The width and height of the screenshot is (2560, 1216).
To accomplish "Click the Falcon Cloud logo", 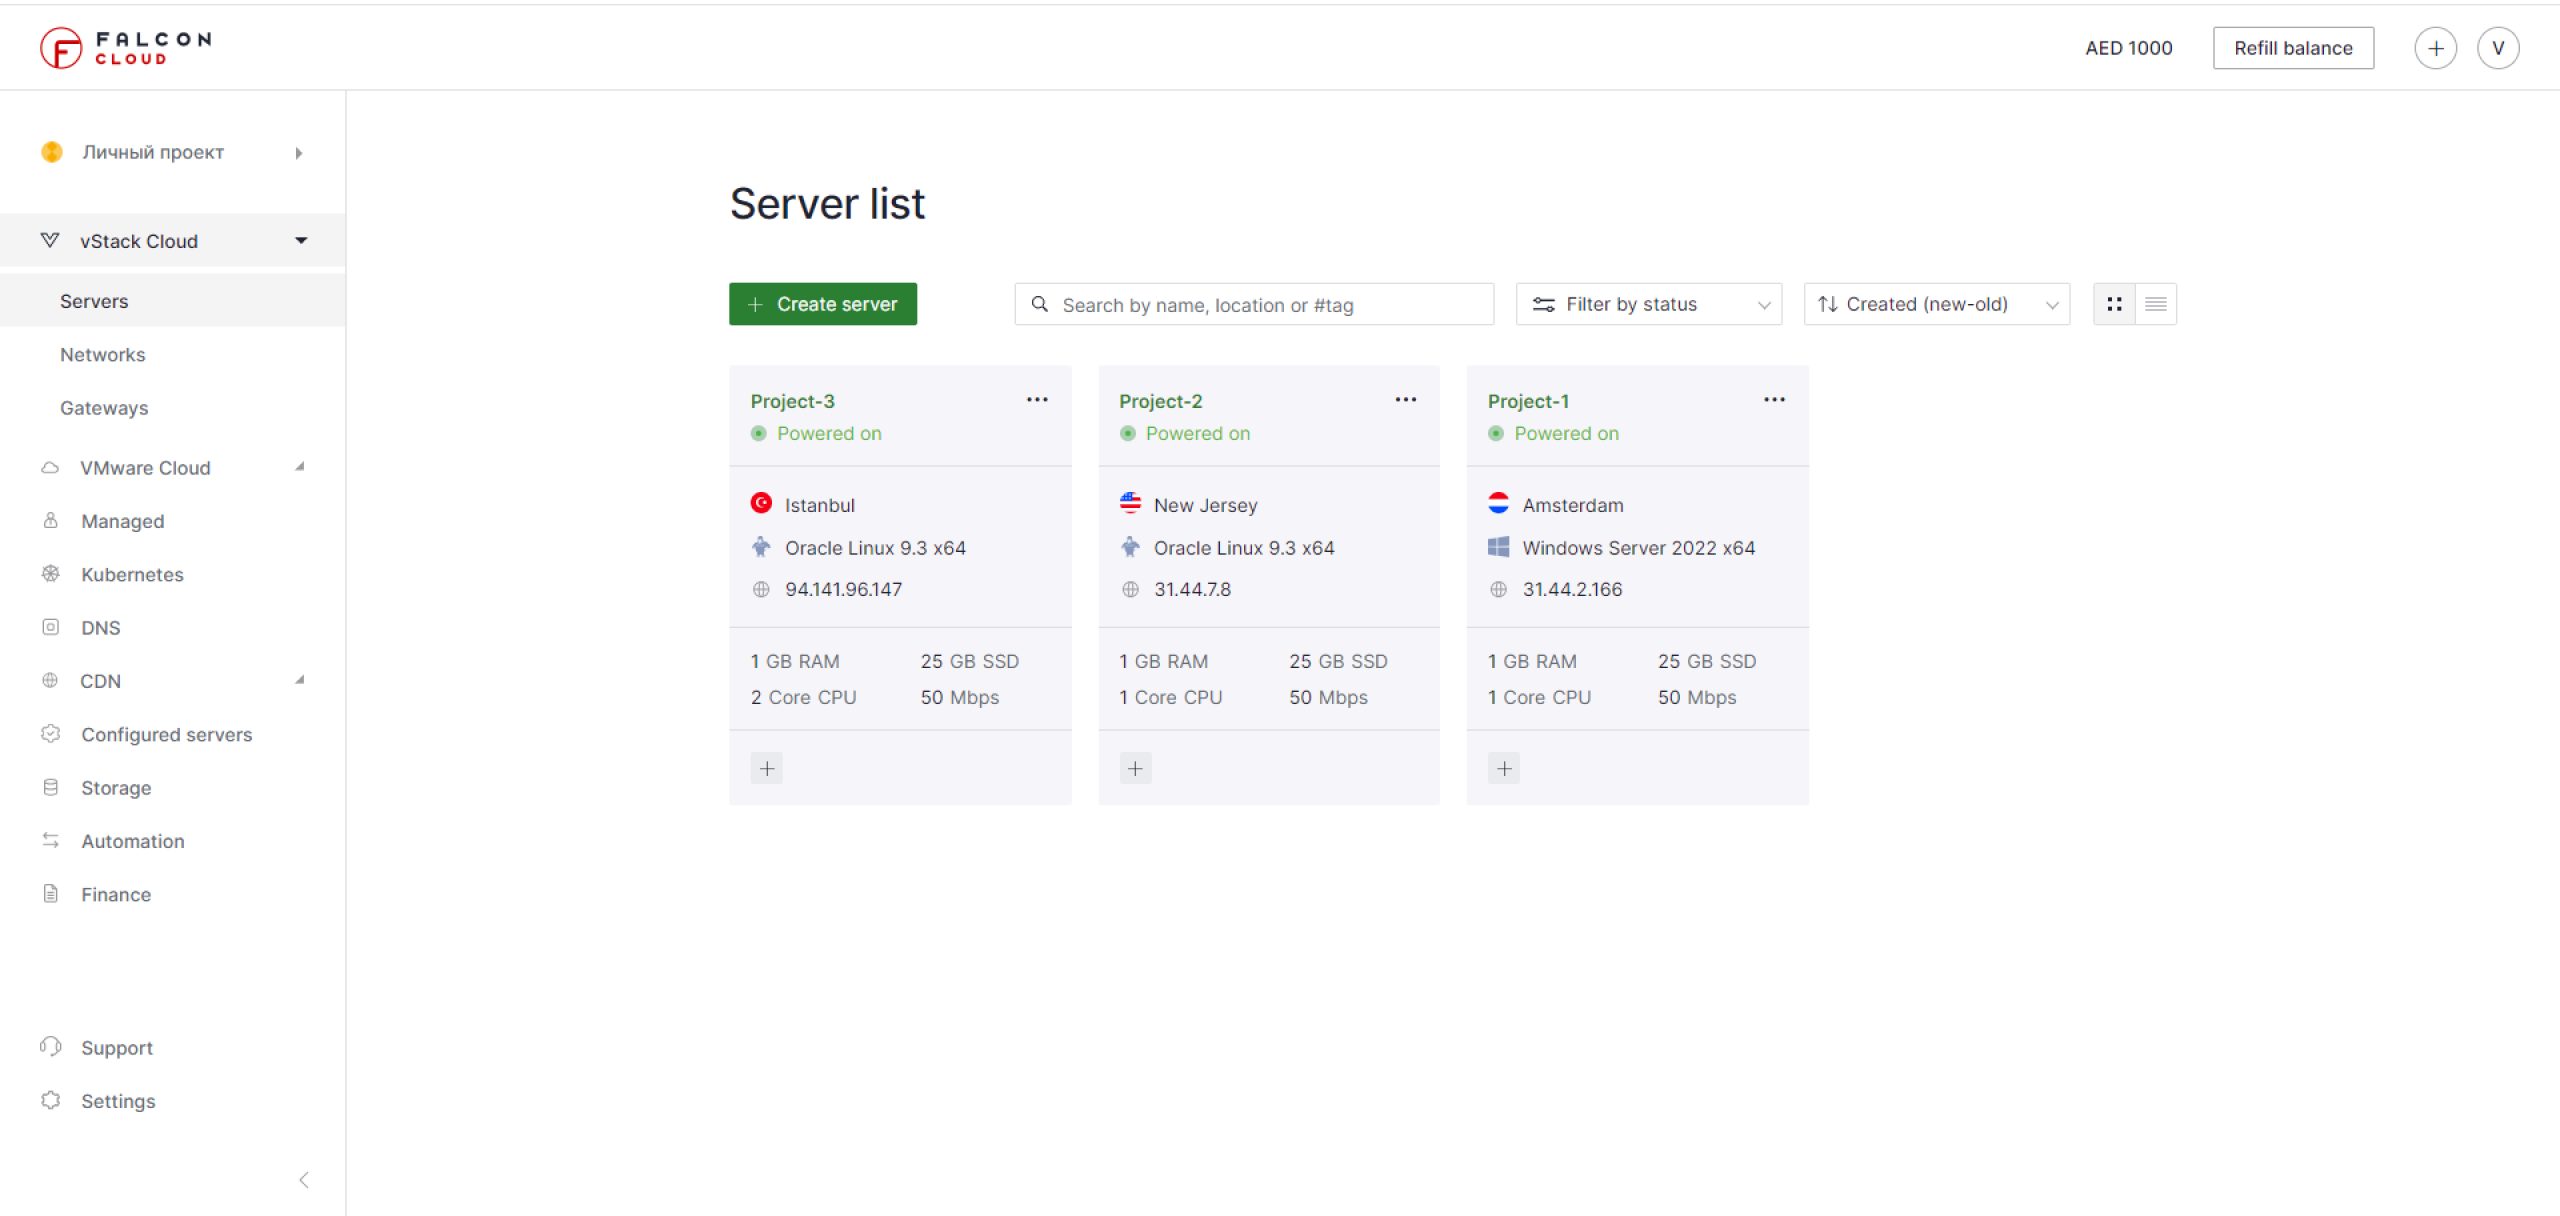I will [x=126, y=48].
